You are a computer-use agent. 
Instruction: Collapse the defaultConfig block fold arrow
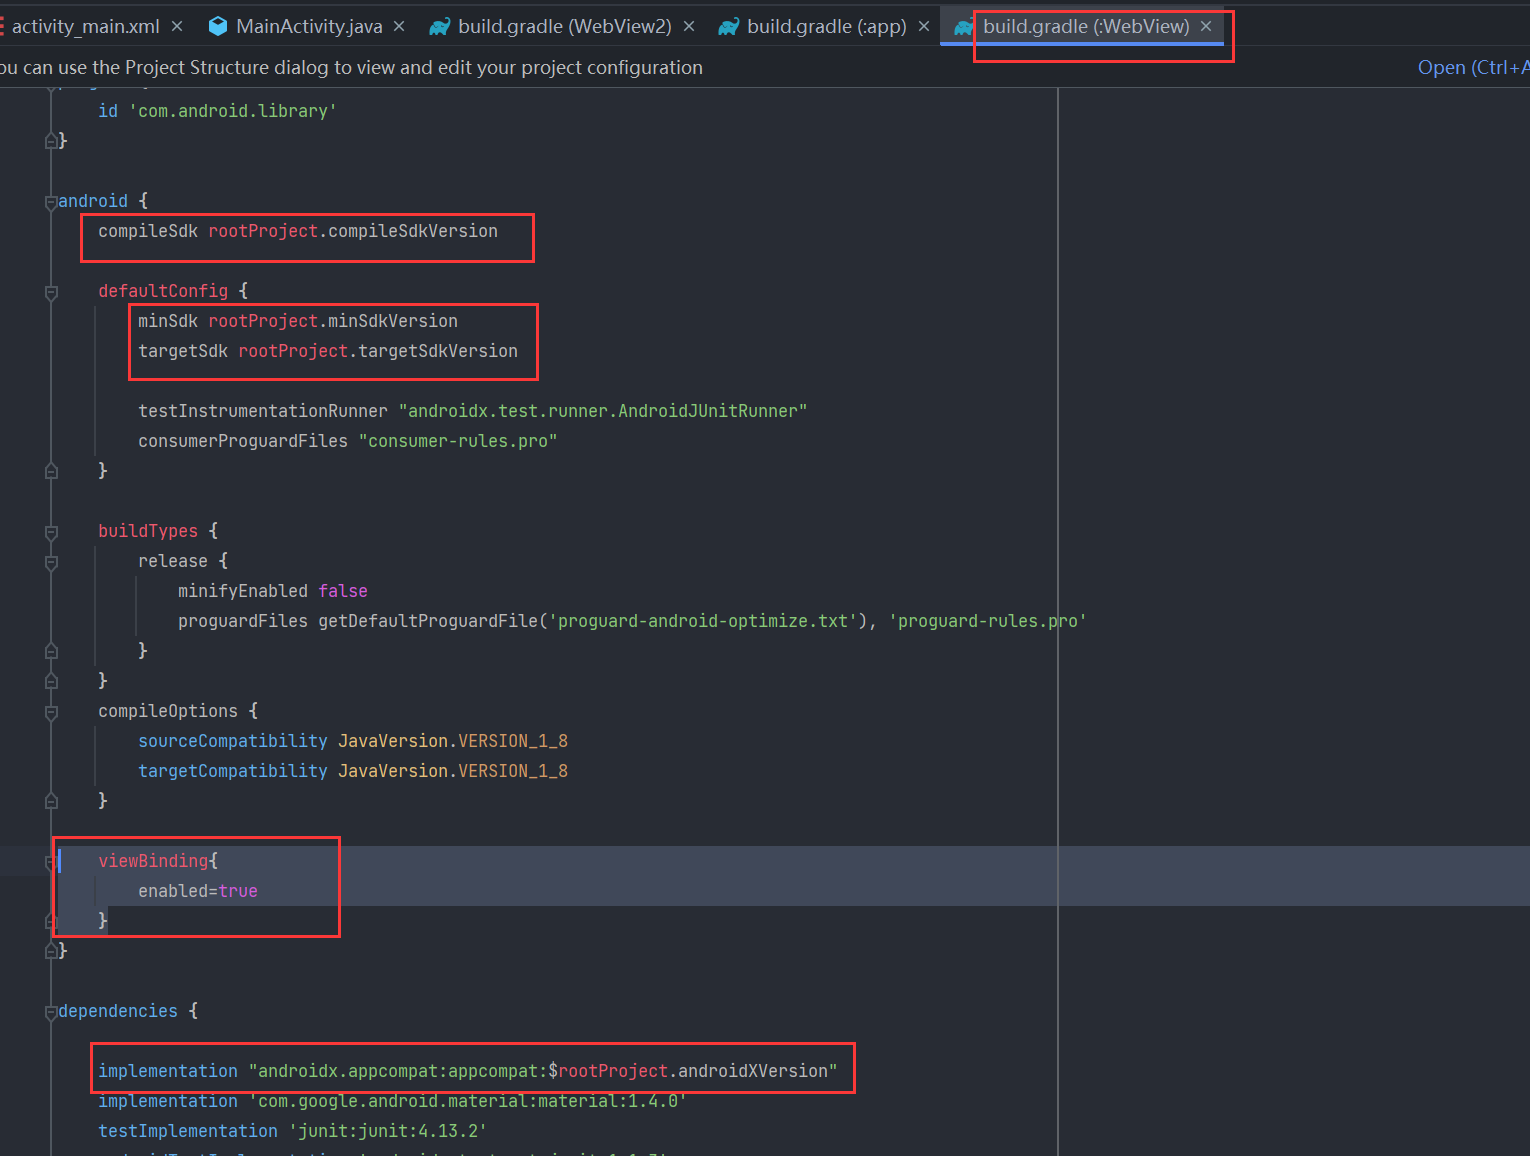[x=51, y=293]
